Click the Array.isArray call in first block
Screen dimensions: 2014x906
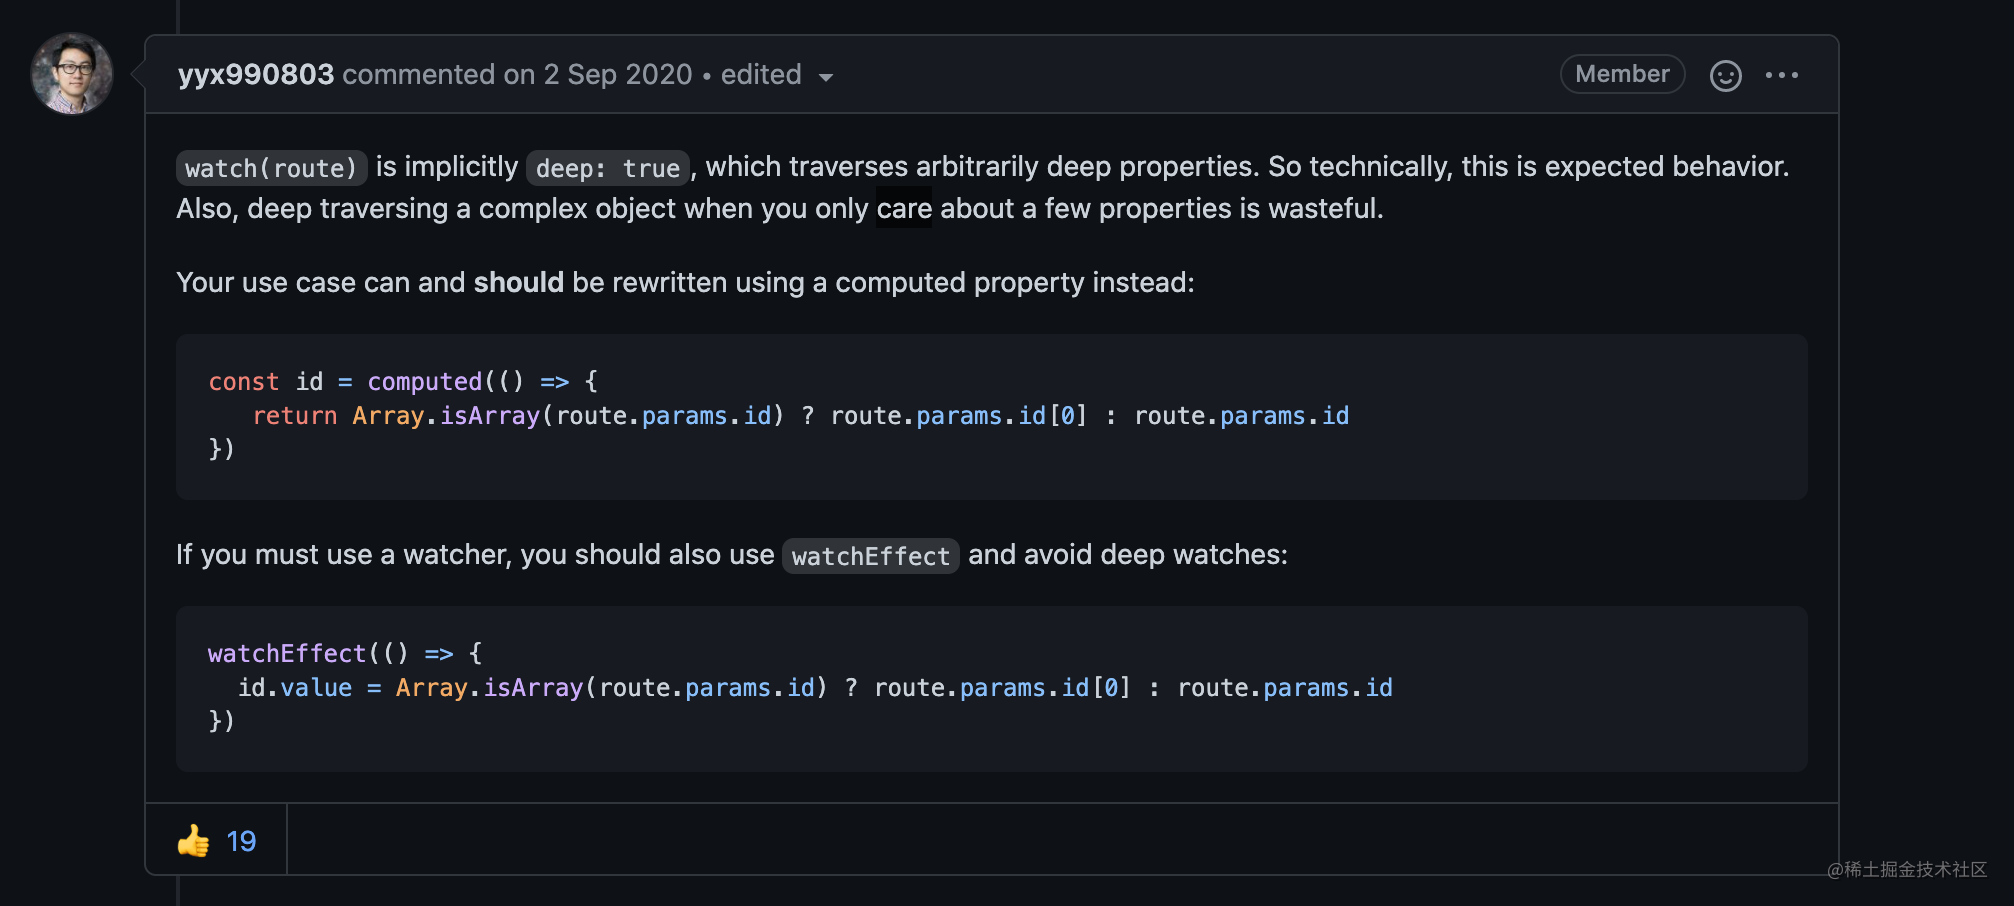pos(446,416)
